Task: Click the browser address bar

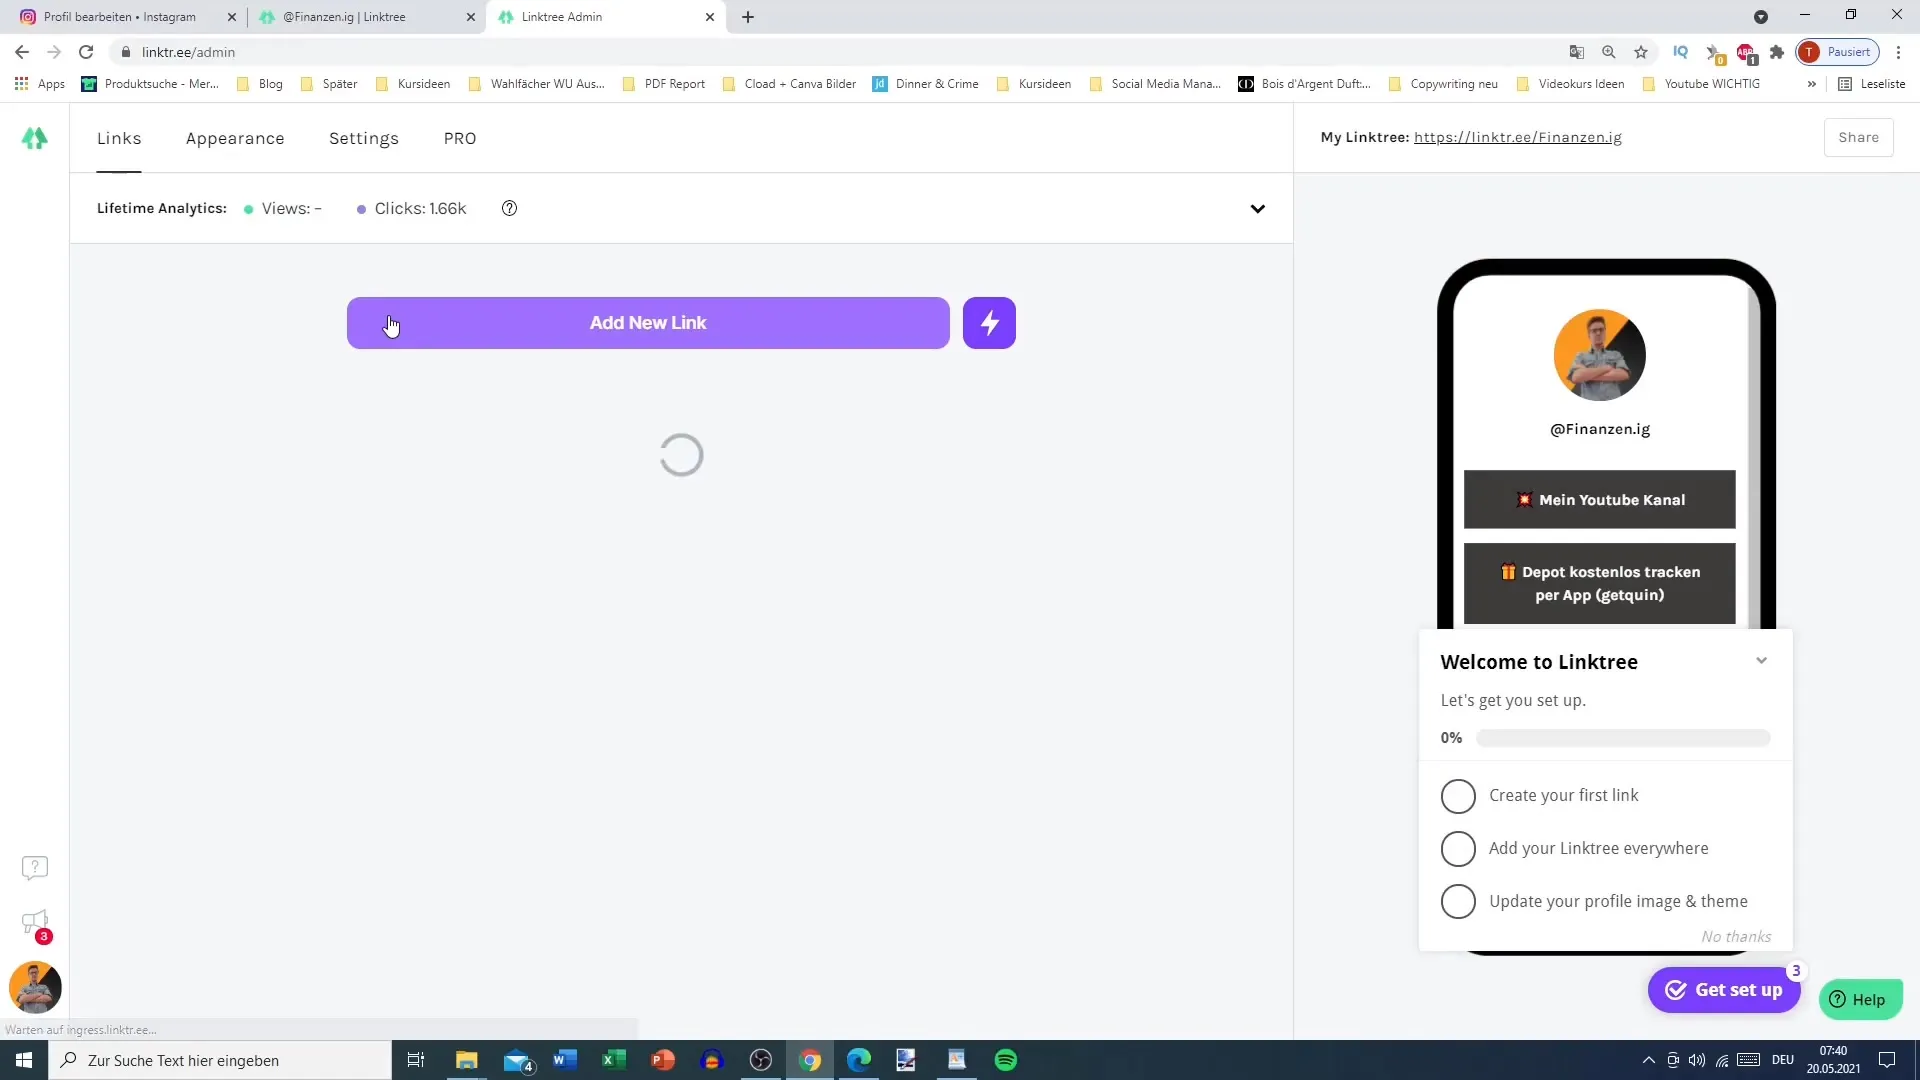Action: click(840, 52)
